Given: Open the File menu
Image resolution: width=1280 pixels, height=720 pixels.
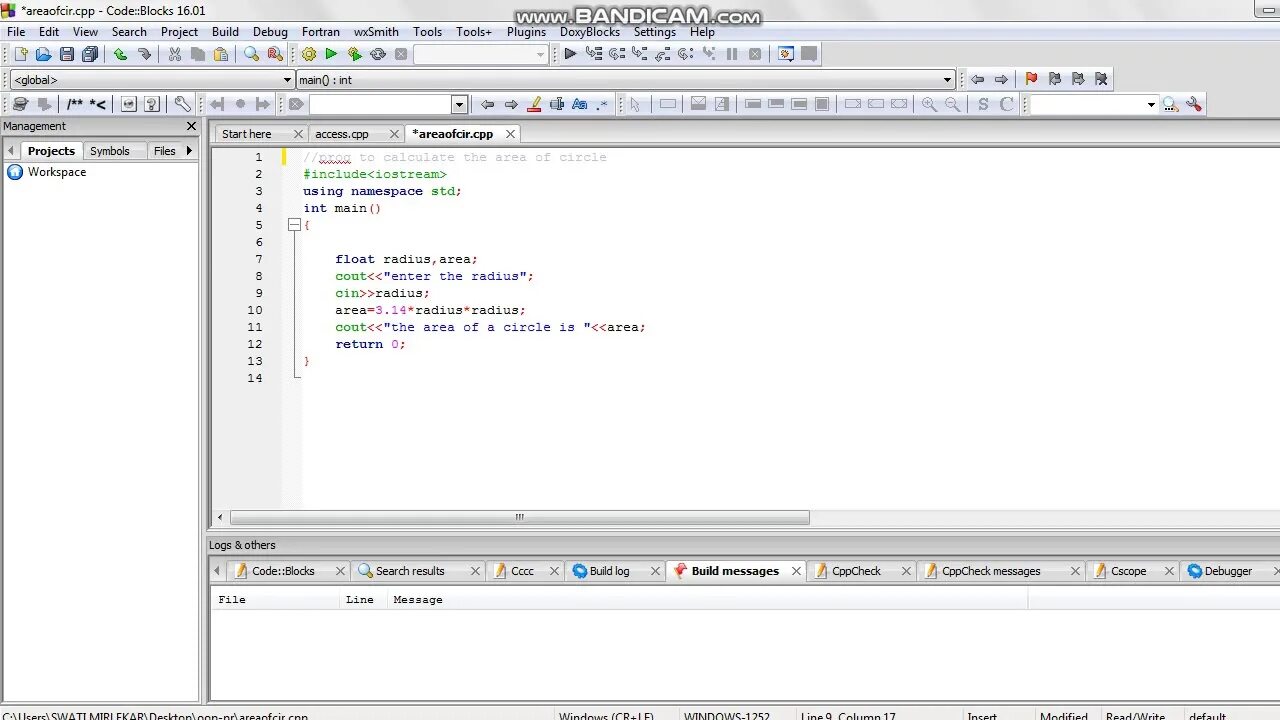Looking at the screenshot, I should (x=16, y=31).
